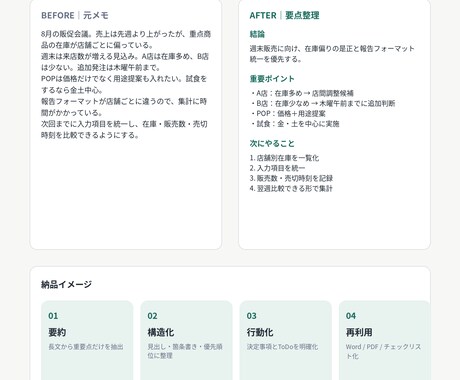Click the "構造化" card title

point(161,332)
